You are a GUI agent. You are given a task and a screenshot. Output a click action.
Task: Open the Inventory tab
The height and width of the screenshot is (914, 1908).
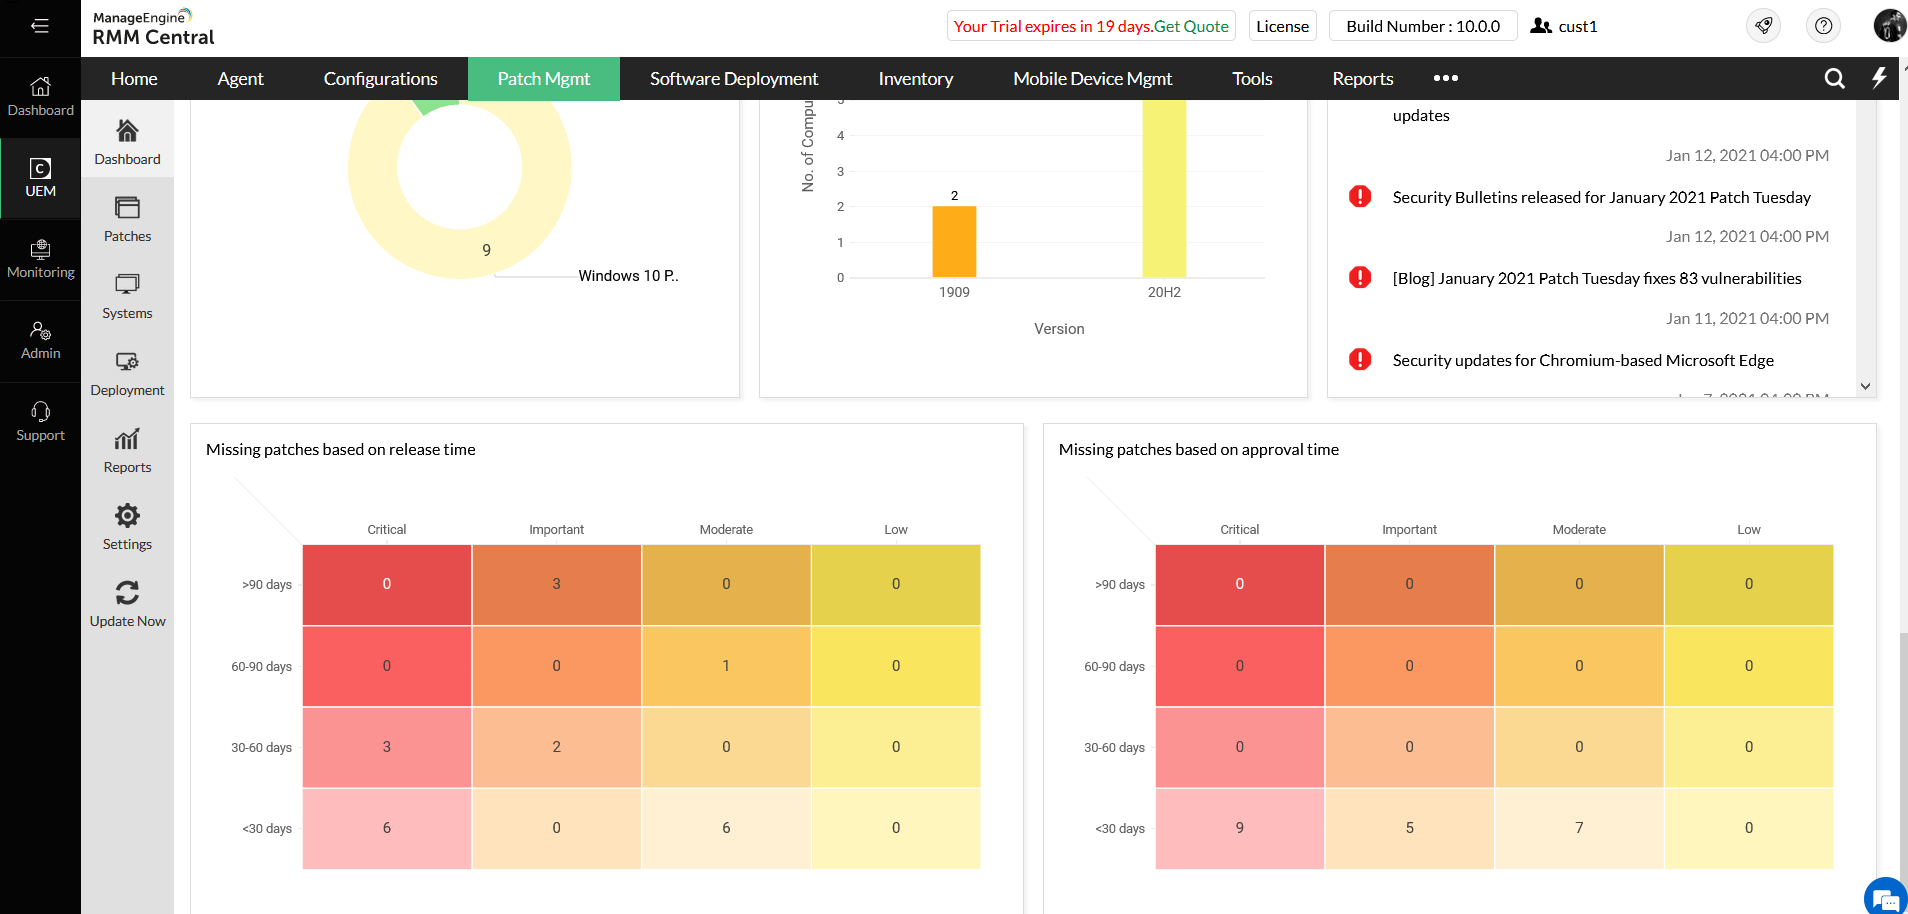(x=916, y=78)
